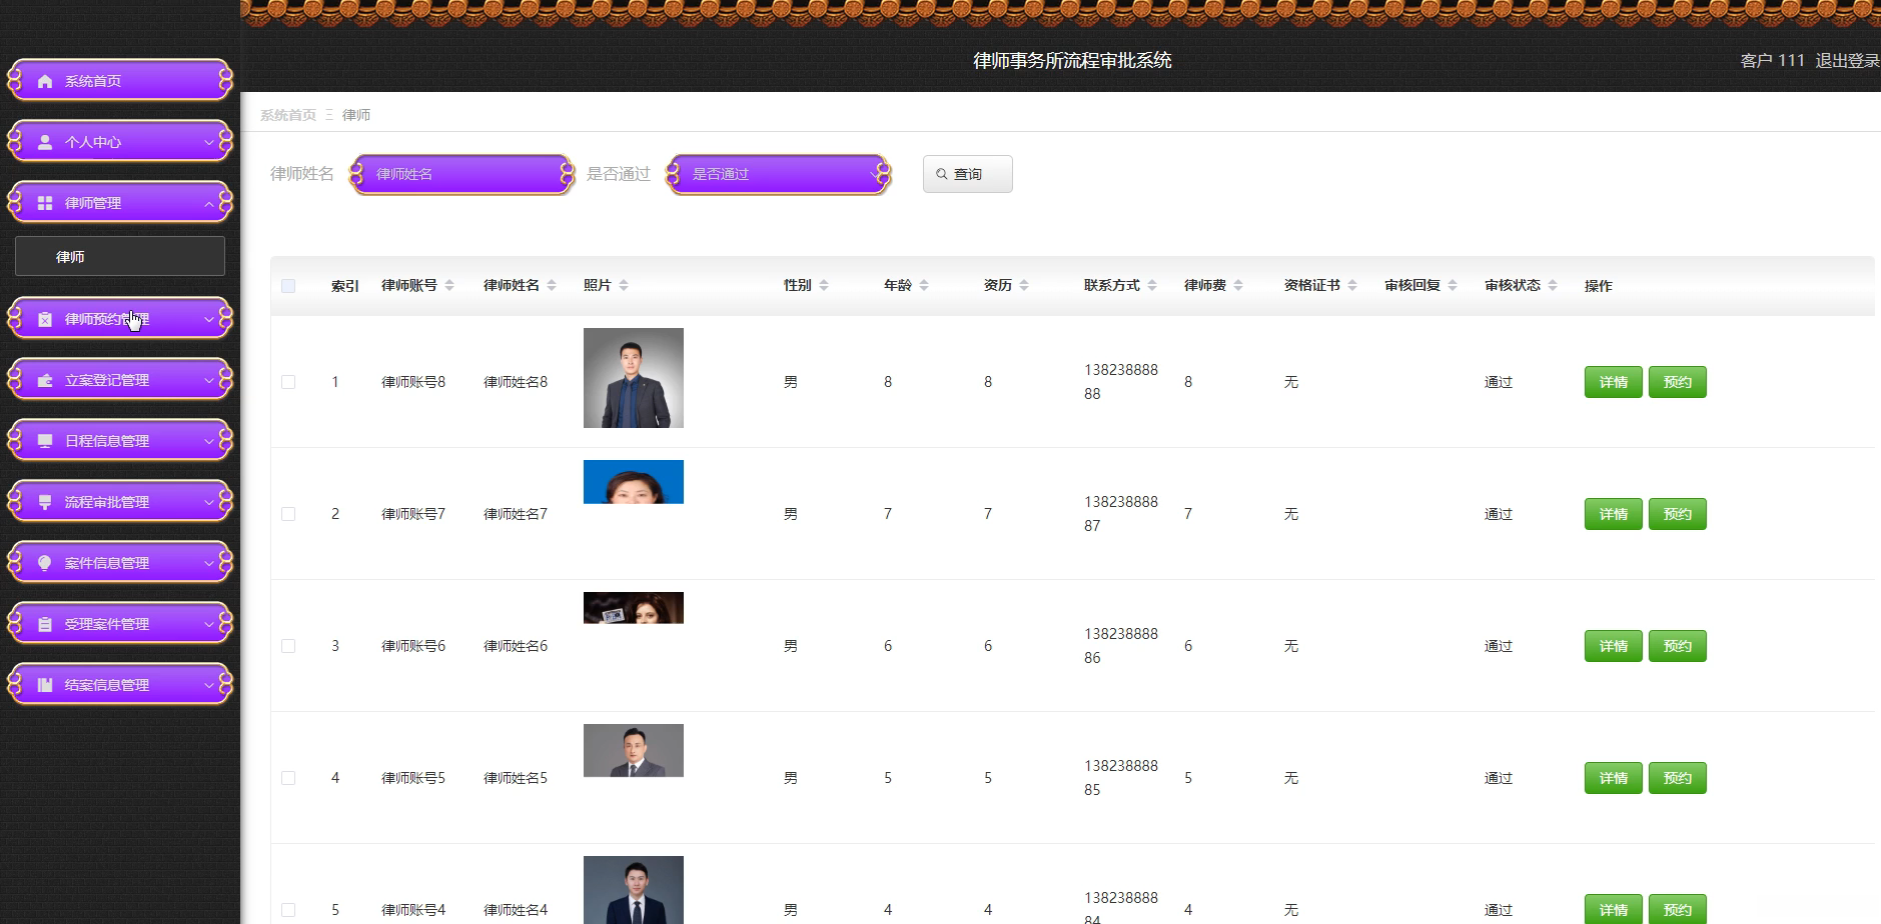Click the grid icon beside 律师管理
The width and height of the screenshot is (1881, 924).
[45, 203]
